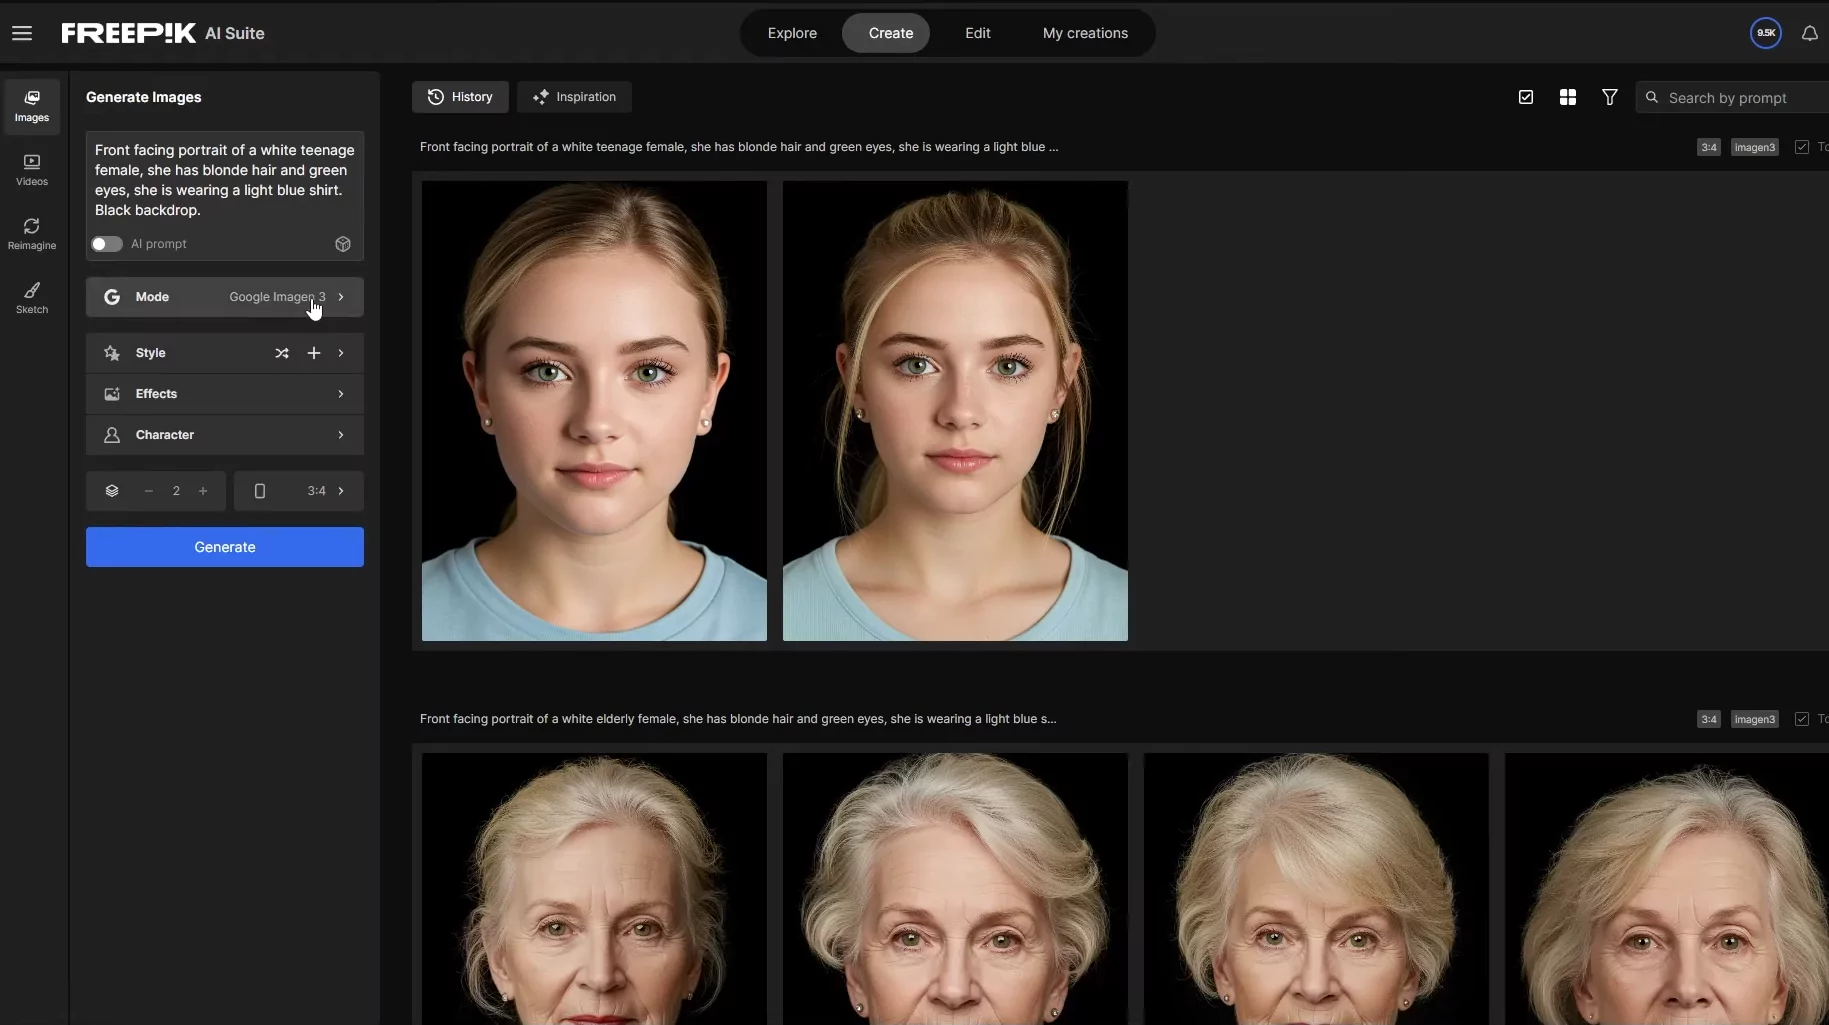
Task: Decrease the image count with minus
Action: (x=149, y=491)
